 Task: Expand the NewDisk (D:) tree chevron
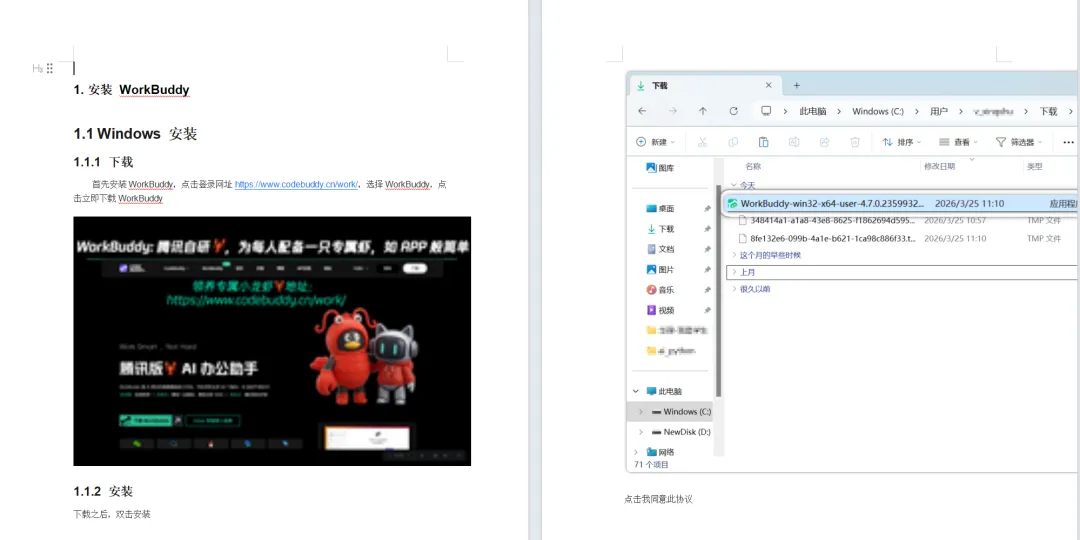click(641, 432)
